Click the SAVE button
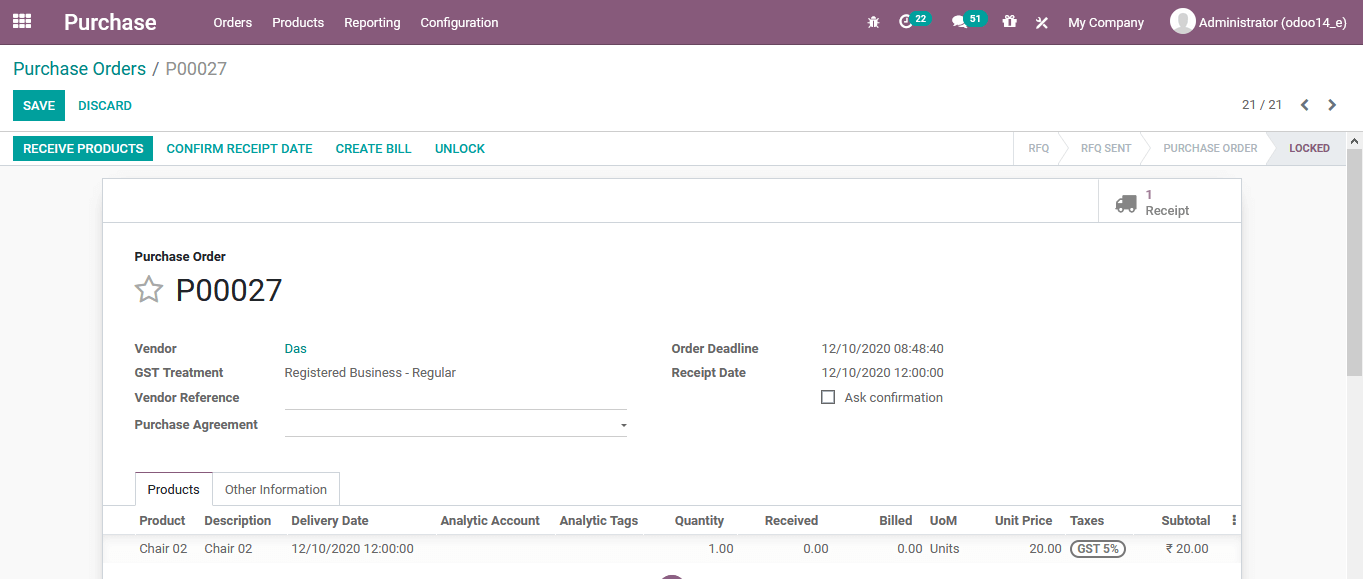 point(39,105)
